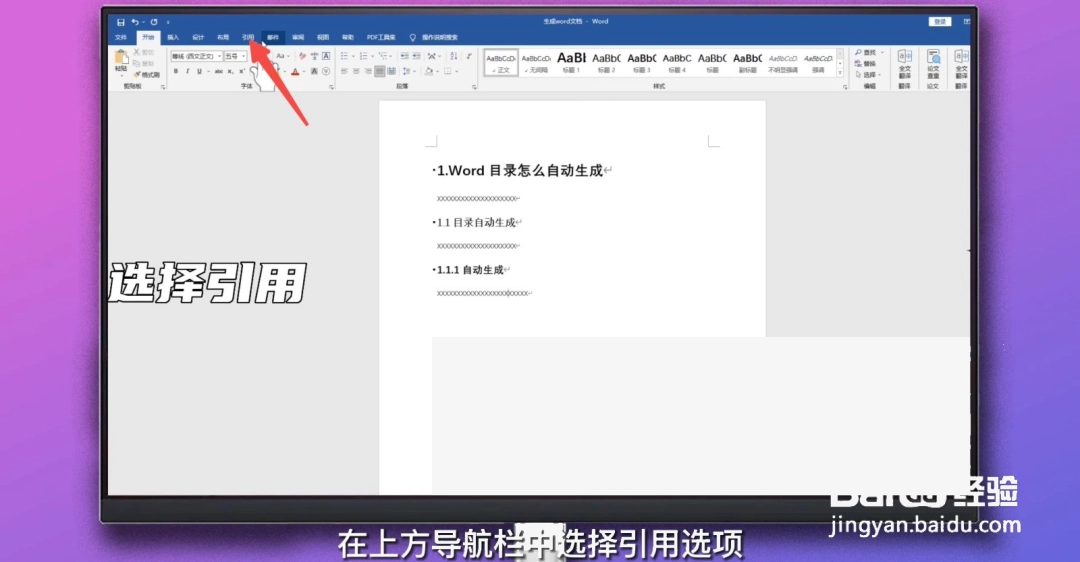1080x562 pixels.
Task: Open the 文件 (File) tab
Action: 121,37
